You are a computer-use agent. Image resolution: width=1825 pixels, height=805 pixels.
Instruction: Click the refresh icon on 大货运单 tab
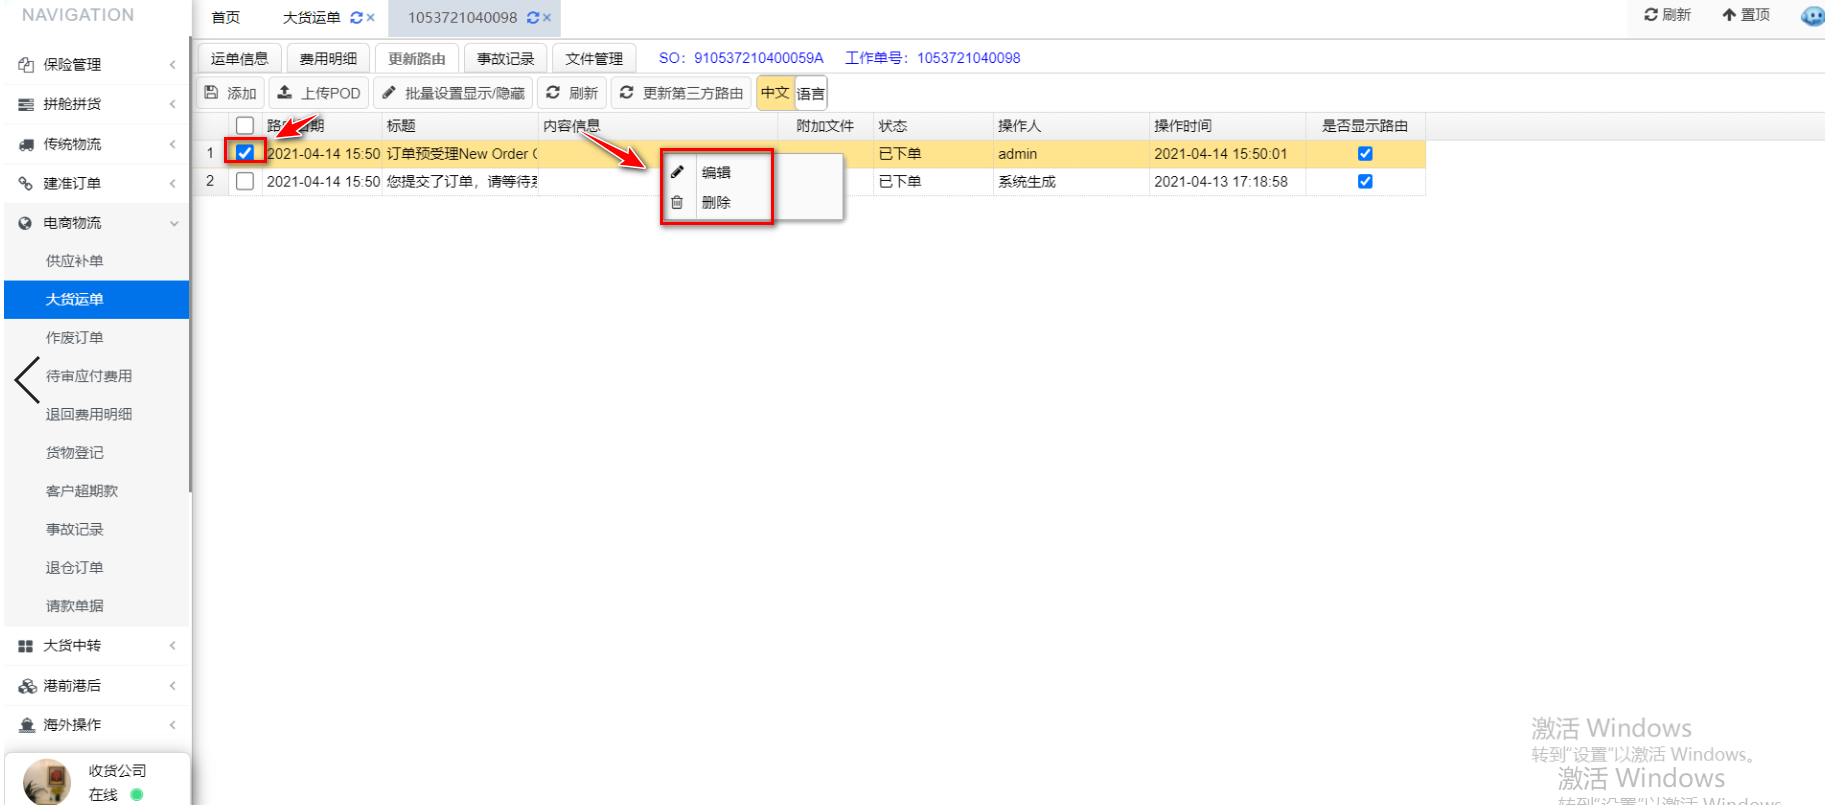tap(356, 18)
